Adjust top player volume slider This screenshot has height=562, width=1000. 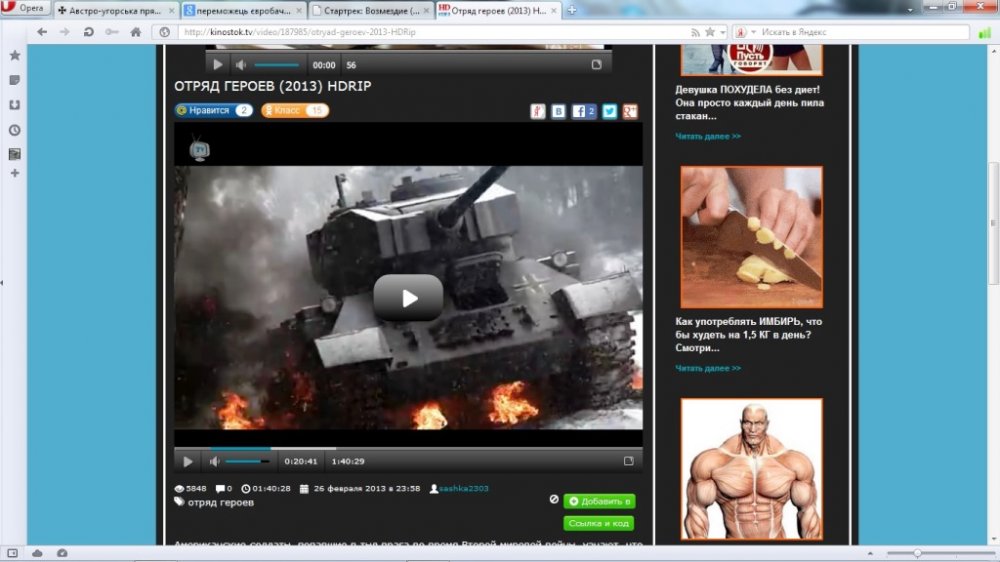pos(277,64)
